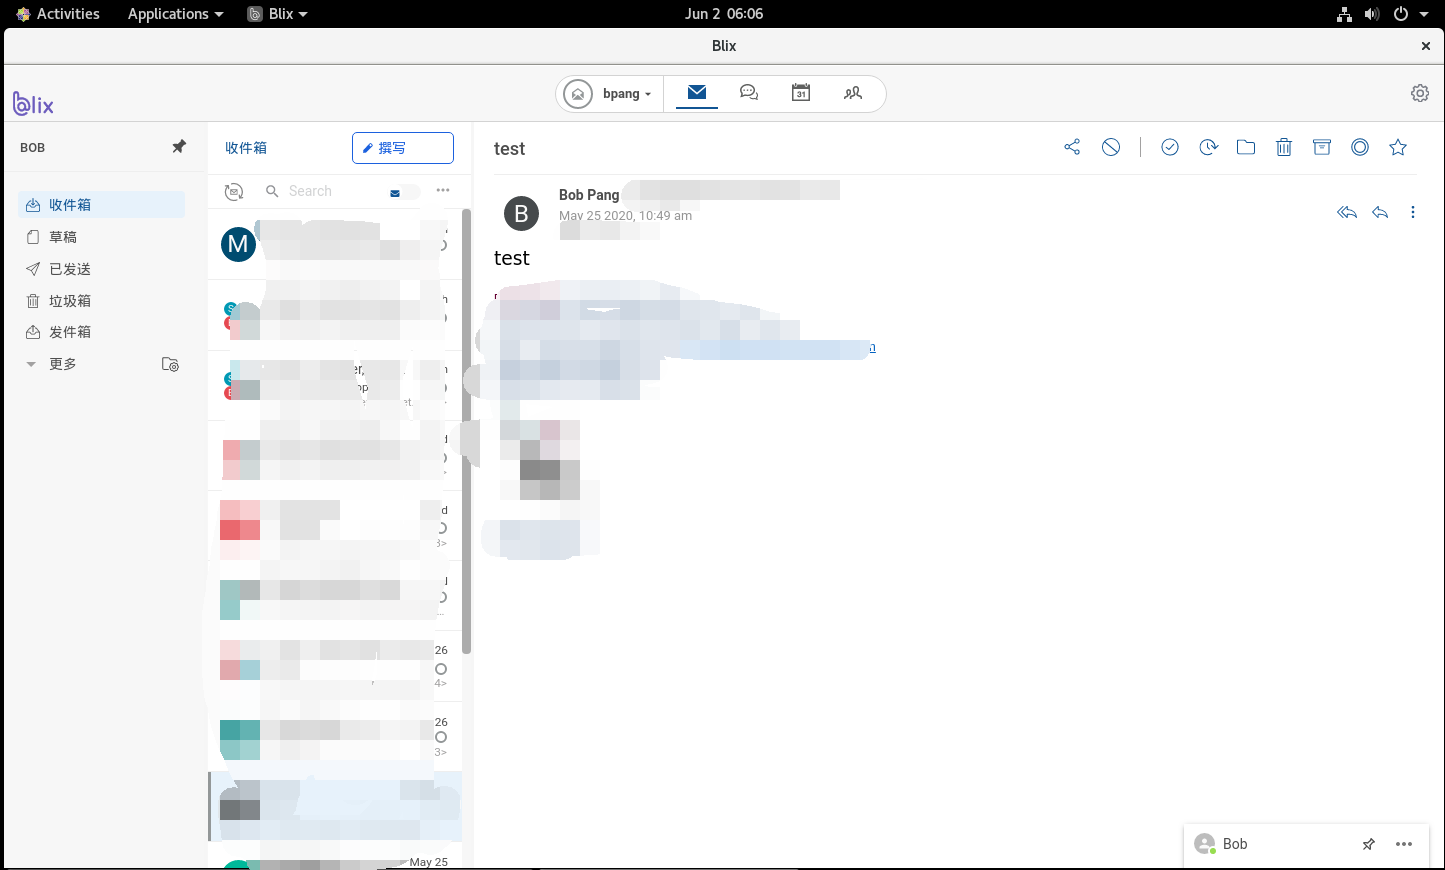Switch to the Mail tab
The image size is (1445, 870).
point(697,93)
